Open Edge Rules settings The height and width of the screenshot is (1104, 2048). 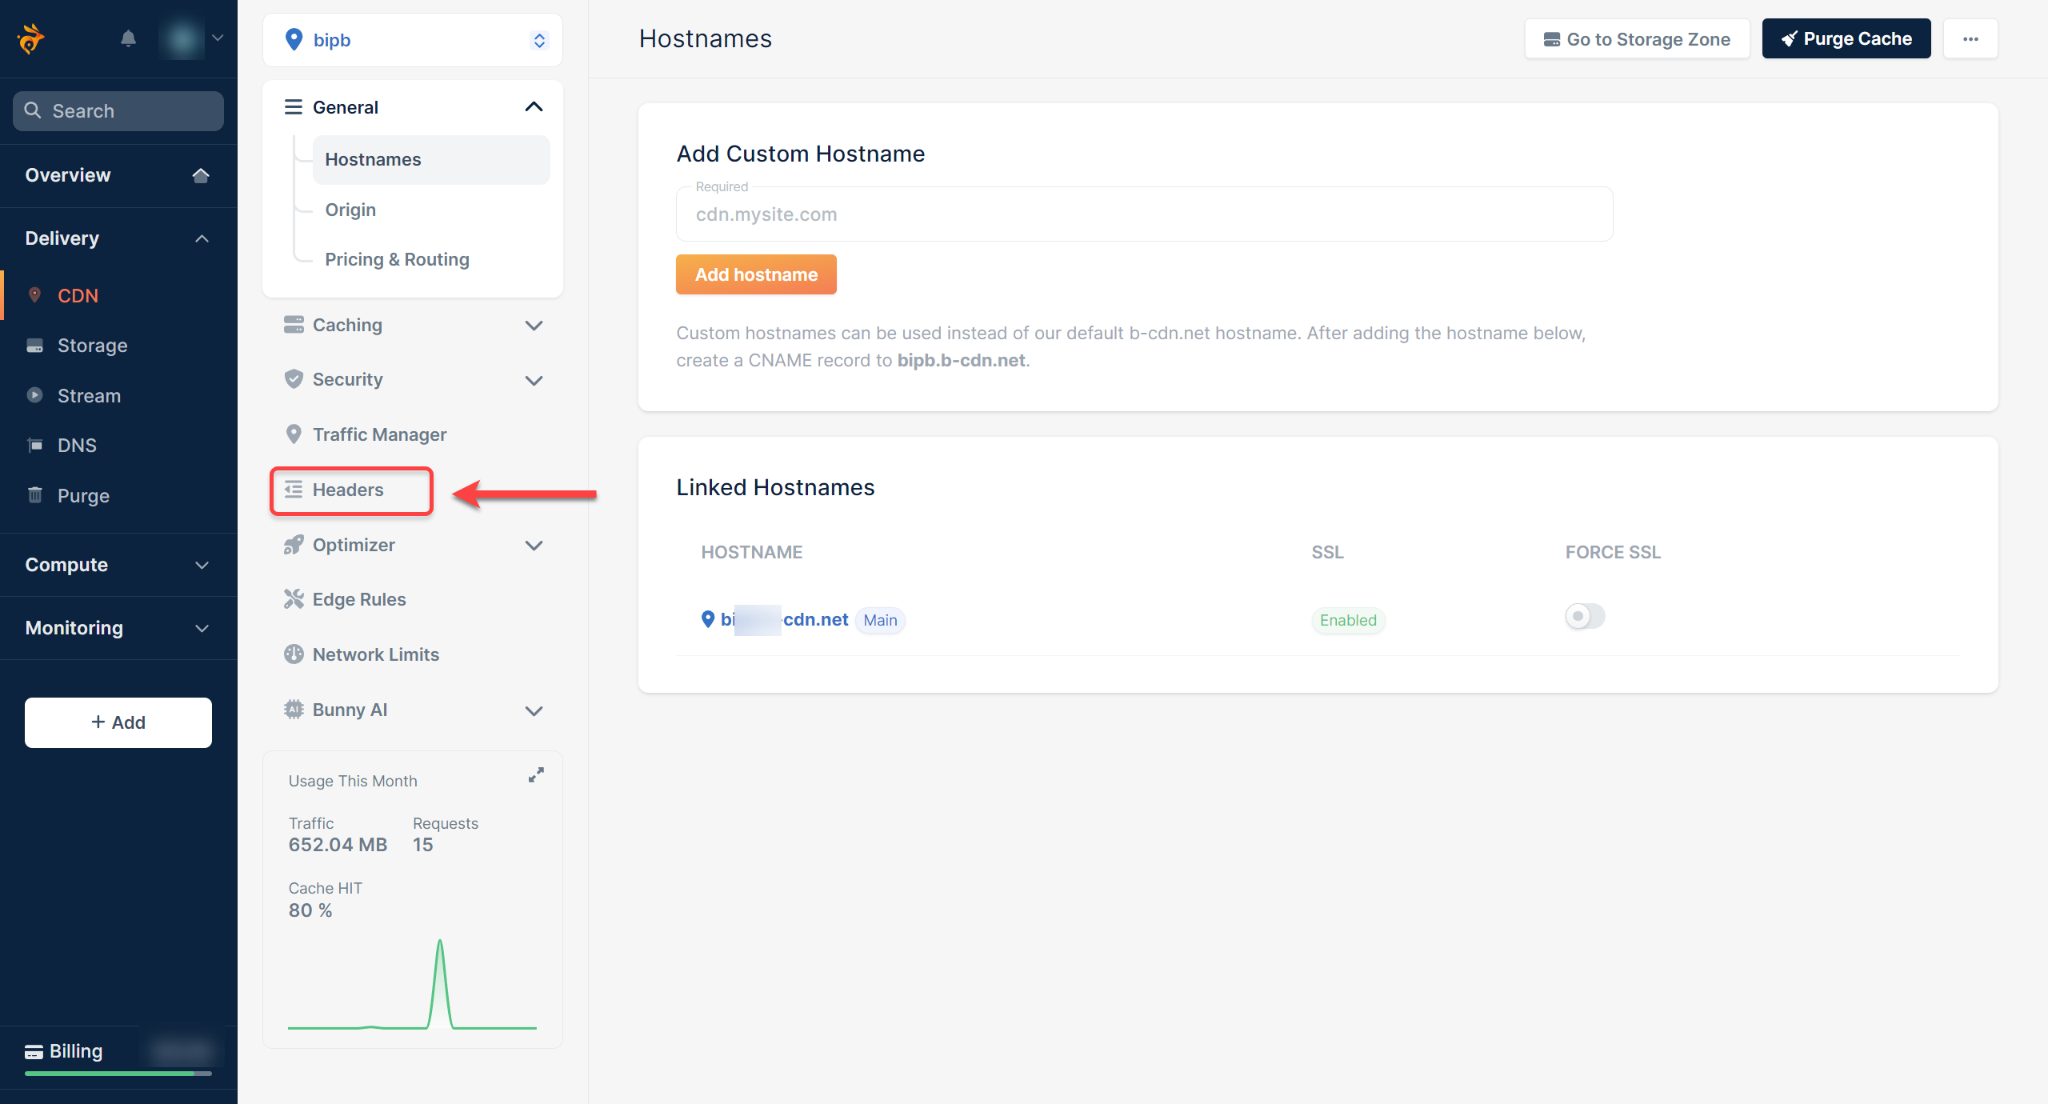(358, 599)
